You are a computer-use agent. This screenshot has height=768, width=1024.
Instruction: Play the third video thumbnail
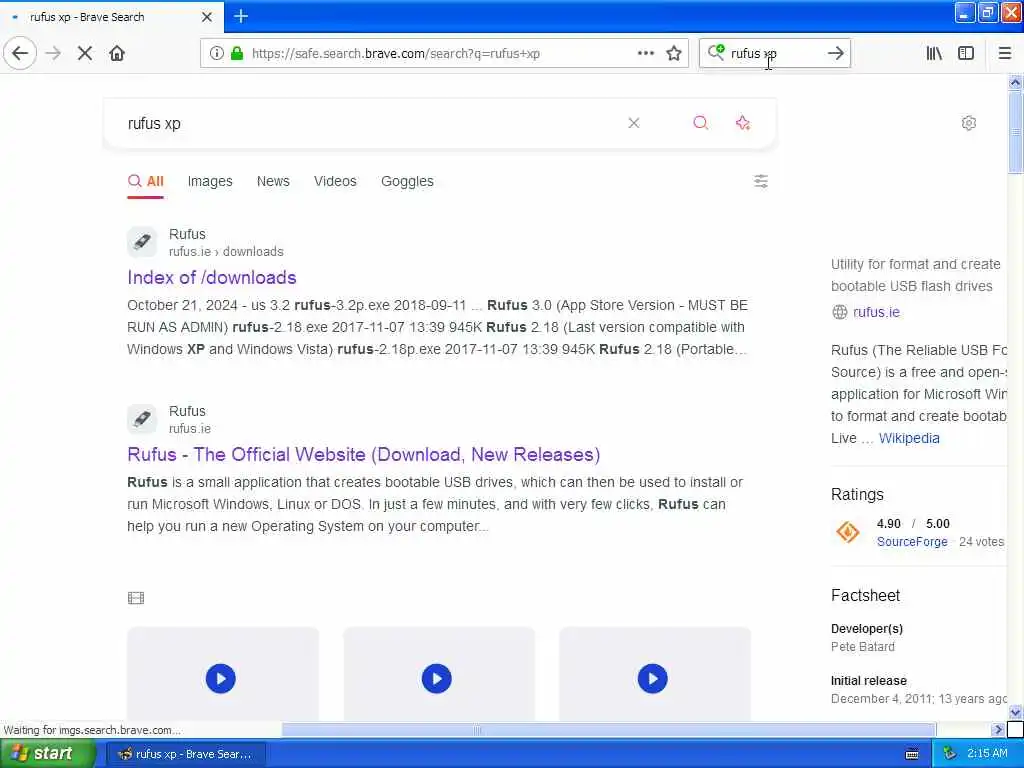652,679
